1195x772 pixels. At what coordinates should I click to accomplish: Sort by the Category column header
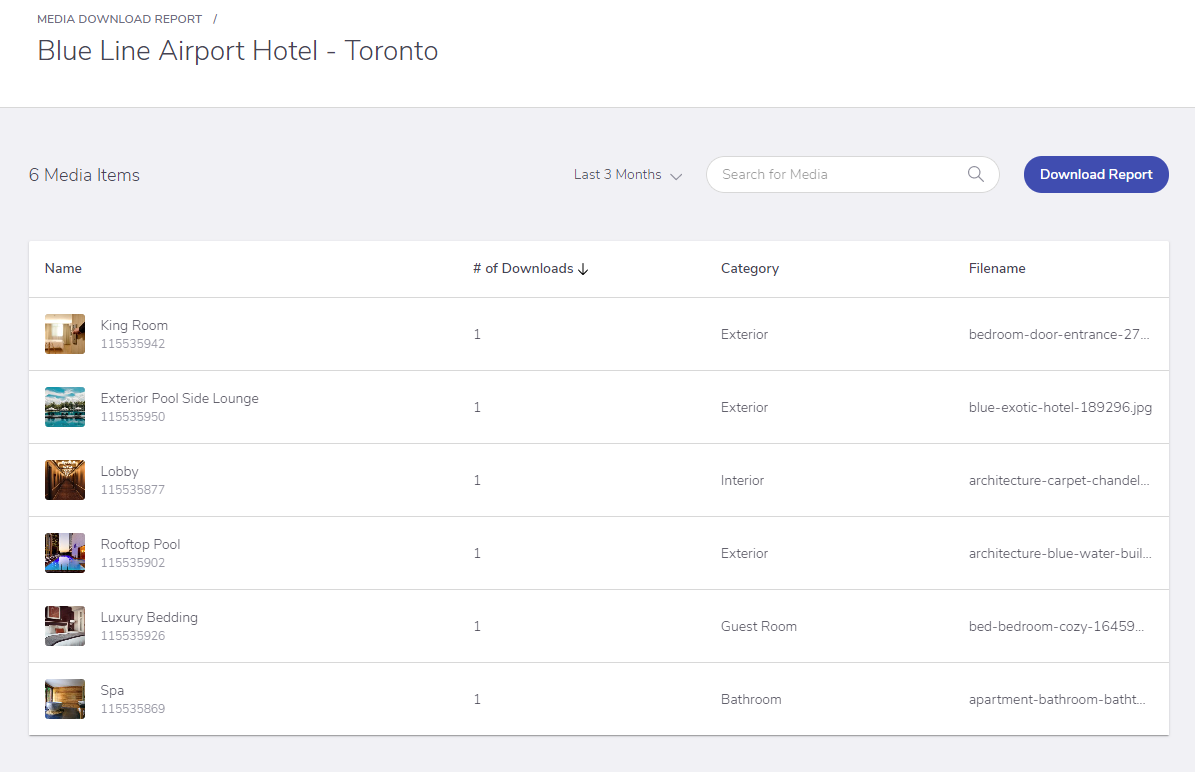750,268
